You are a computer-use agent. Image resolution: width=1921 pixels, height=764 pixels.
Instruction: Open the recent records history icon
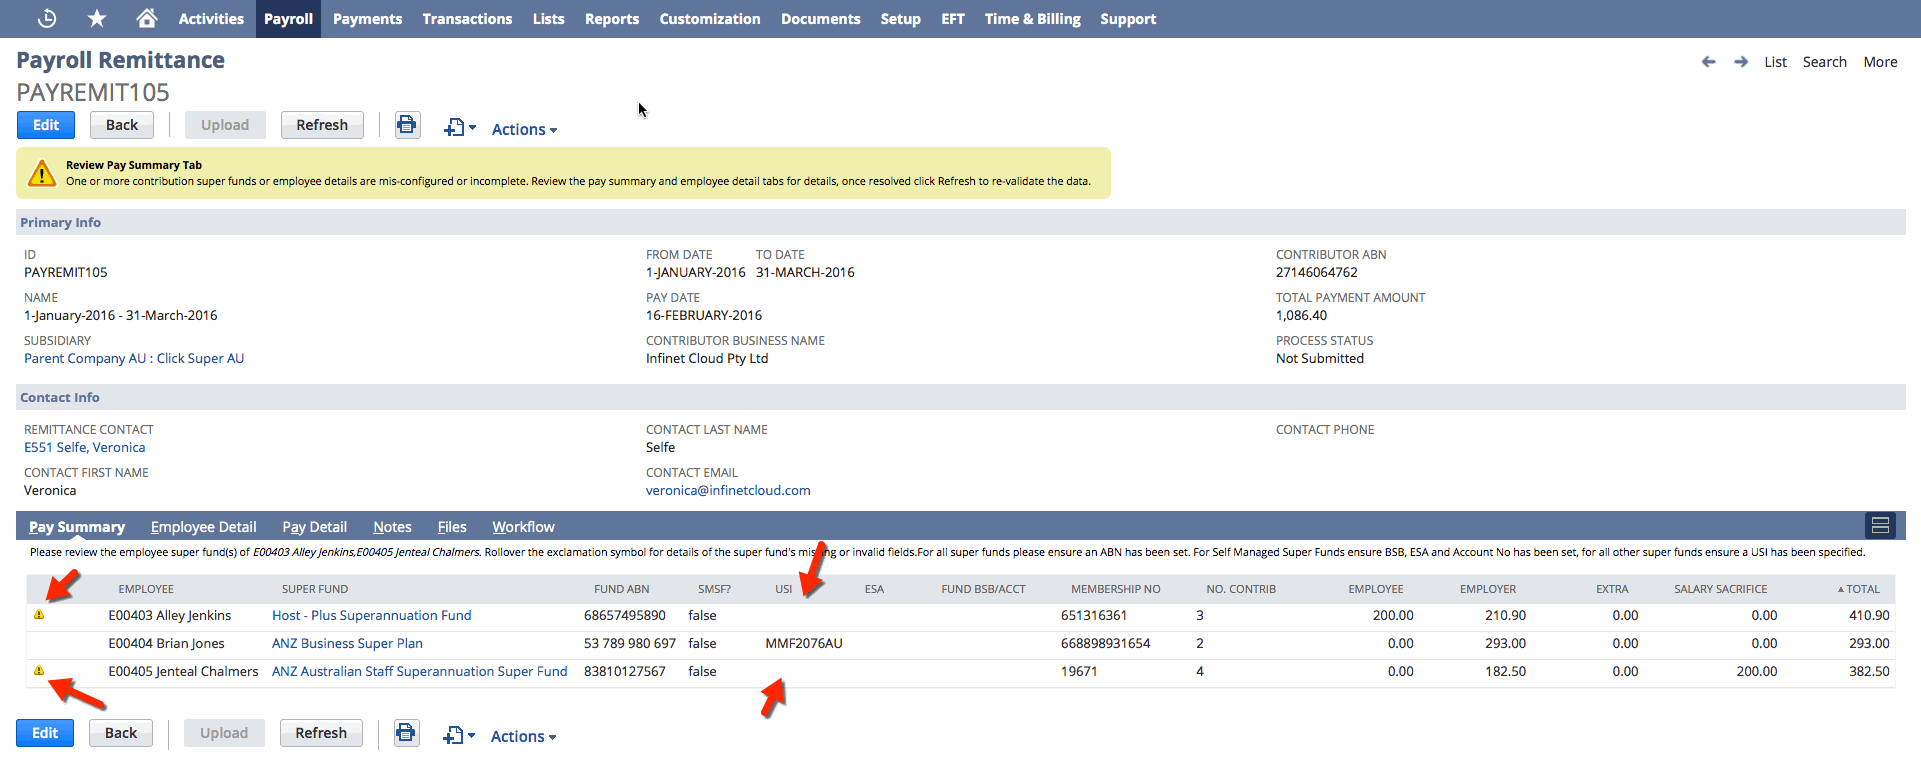point(47,18)
